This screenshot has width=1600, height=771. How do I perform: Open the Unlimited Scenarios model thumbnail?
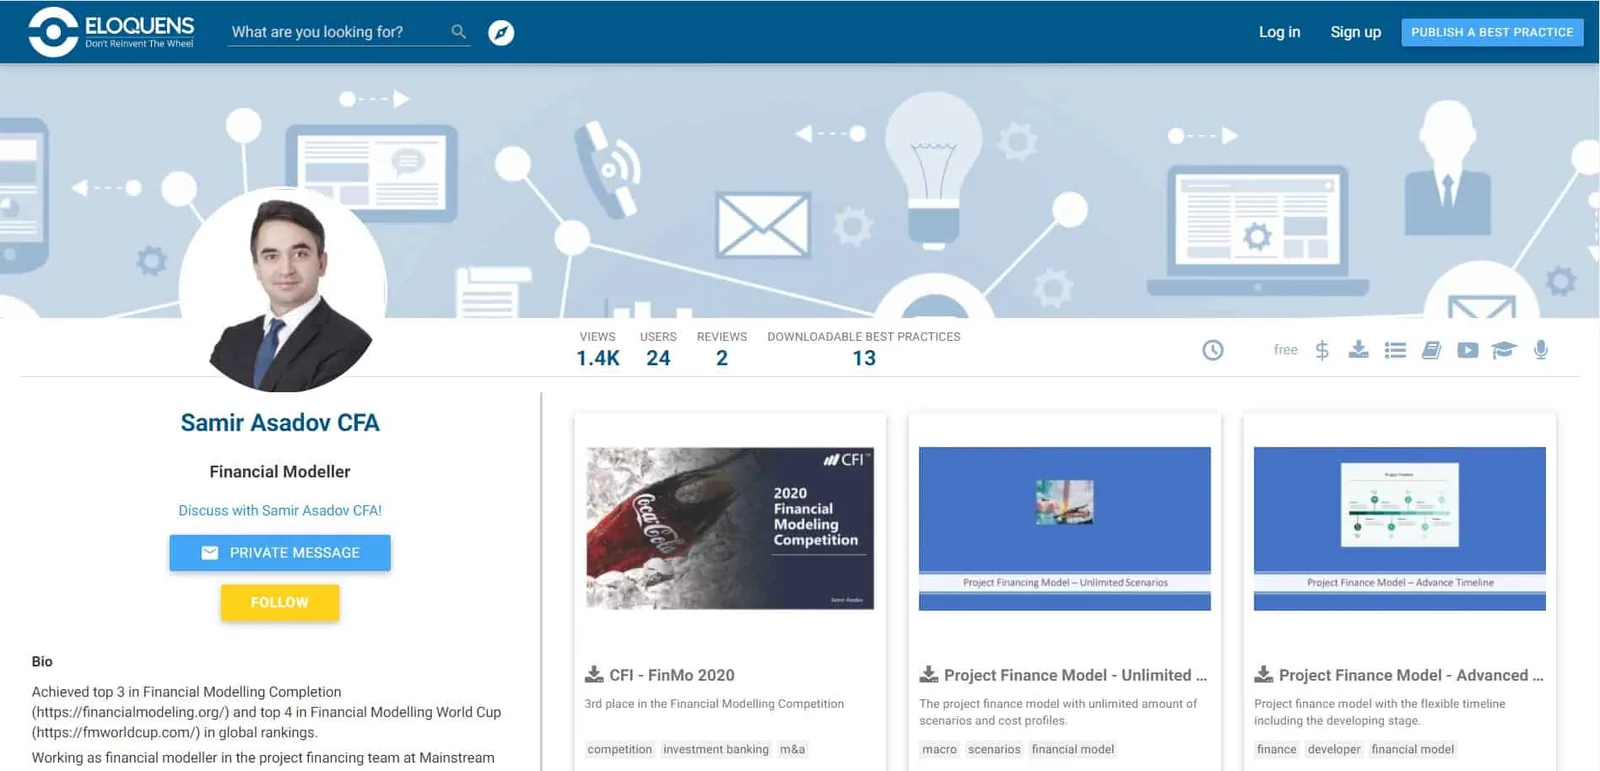[1065, 528]
